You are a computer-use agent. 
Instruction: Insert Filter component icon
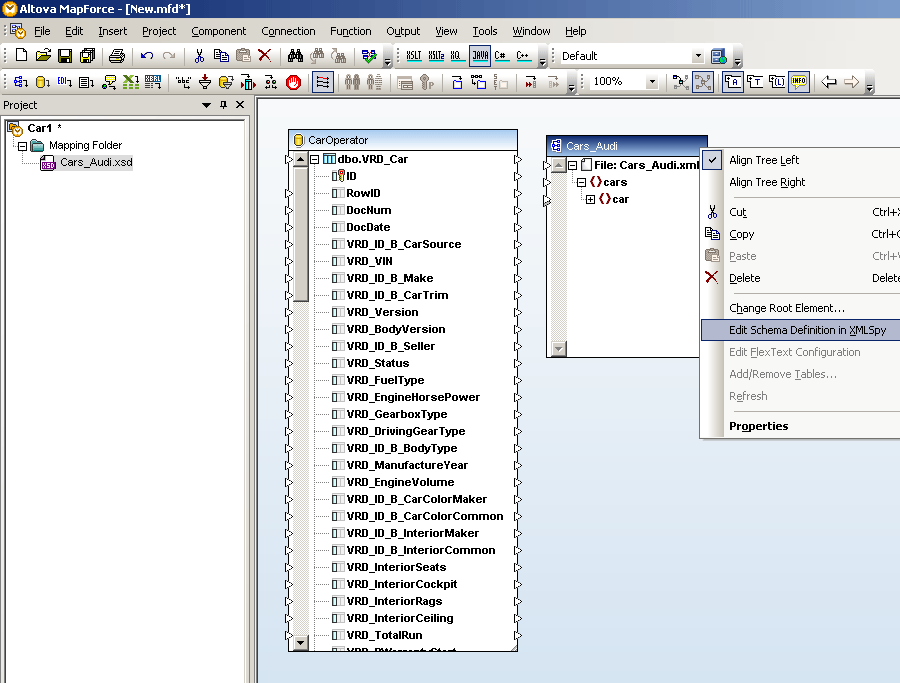[x=205, y=82]
